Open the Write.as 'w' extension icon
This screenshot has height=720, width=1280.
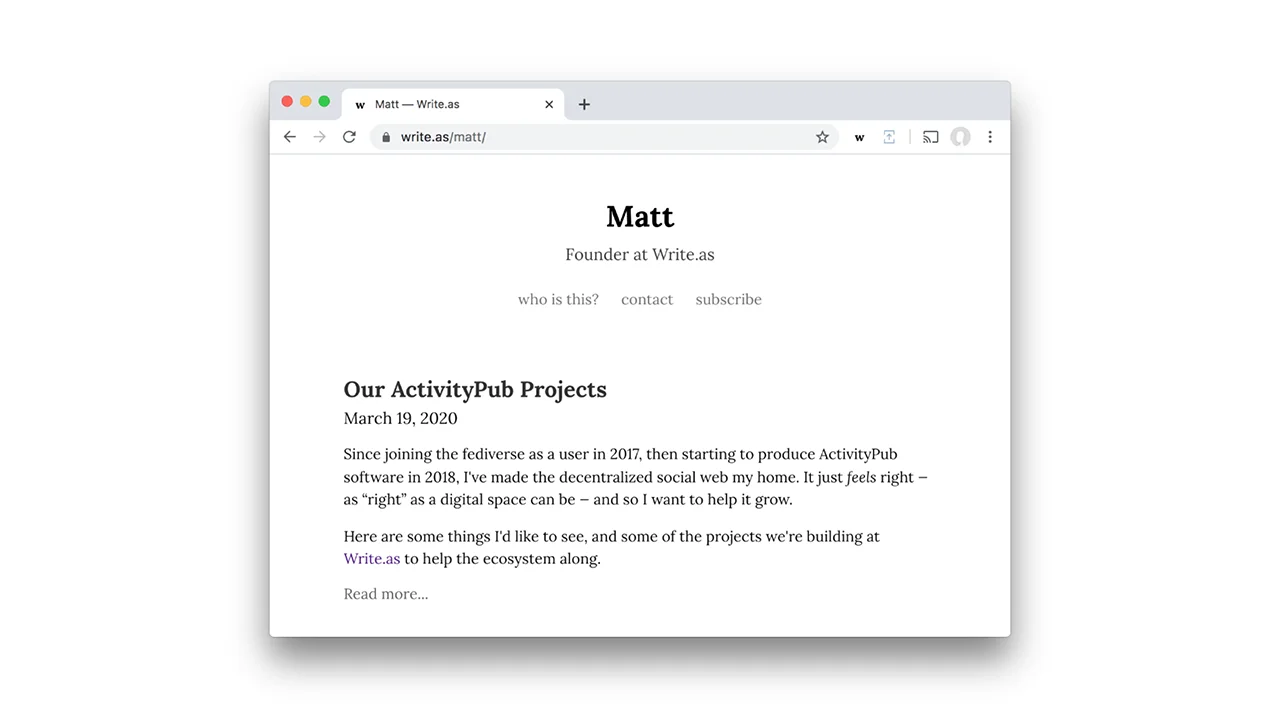click(859, 137)
